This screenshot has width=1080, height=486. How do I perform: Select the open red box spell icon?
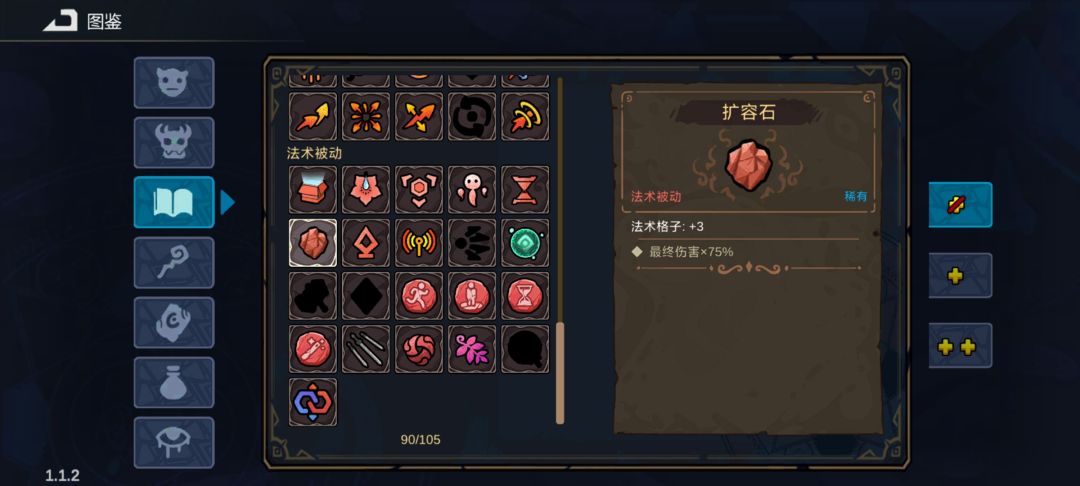[313, 189]
